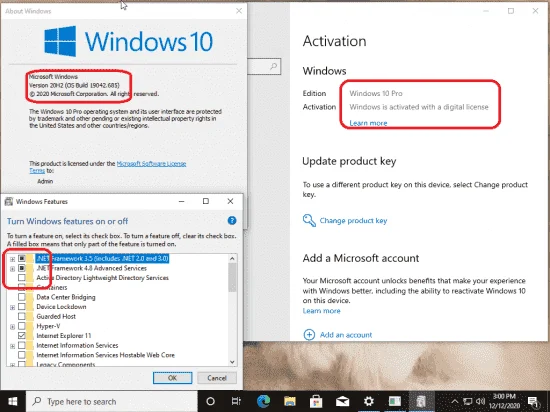The width and height of the screenshot is (550, 412).
Task: Click the Windows Features taskbar button
Action: (421, 401)
